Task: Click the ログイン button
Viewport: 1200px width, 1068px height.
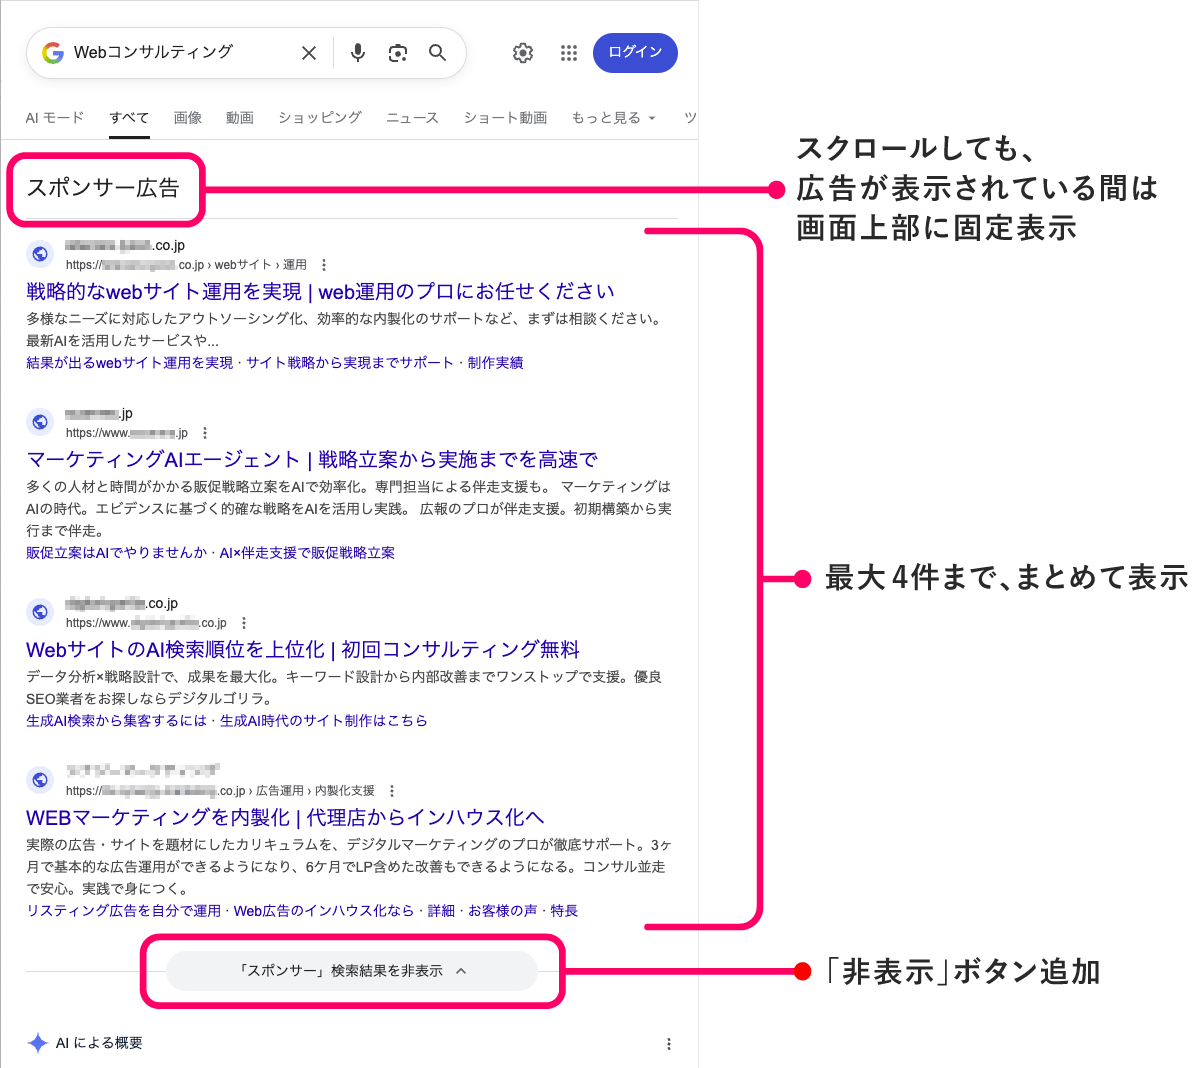Action: tap(635, 53)
